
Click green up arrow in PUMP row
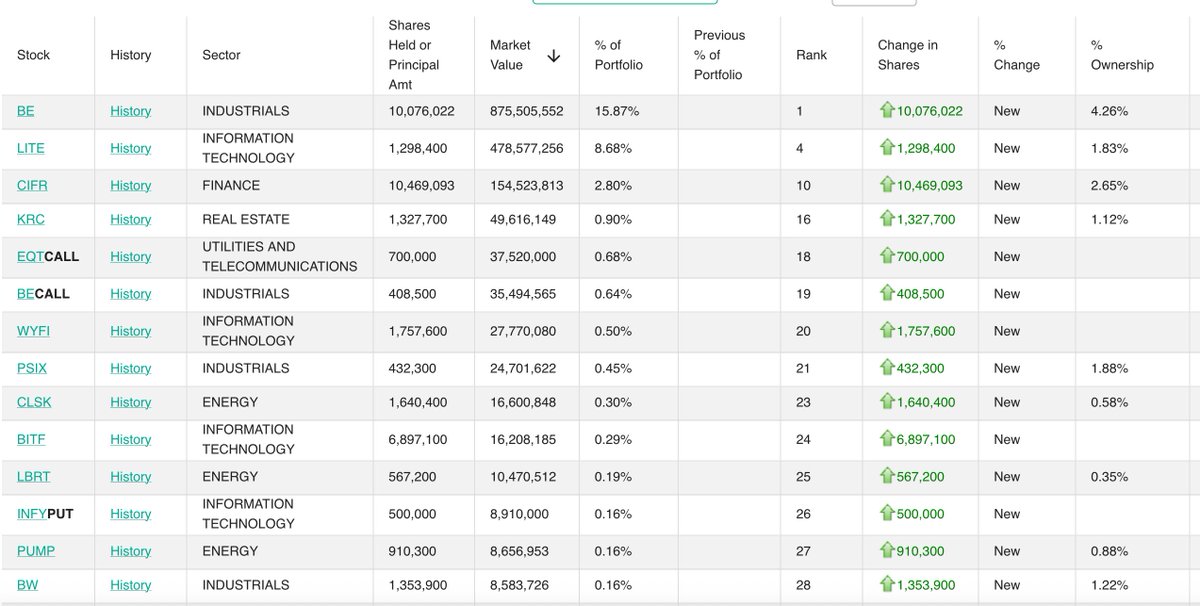coord(887,551)
